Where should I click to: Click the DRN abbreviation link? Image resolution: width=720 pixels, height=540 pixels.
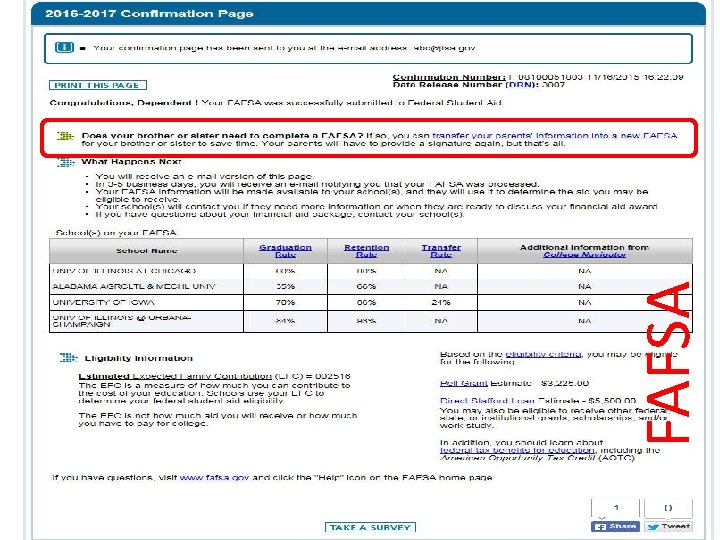[x=519, y=85]
